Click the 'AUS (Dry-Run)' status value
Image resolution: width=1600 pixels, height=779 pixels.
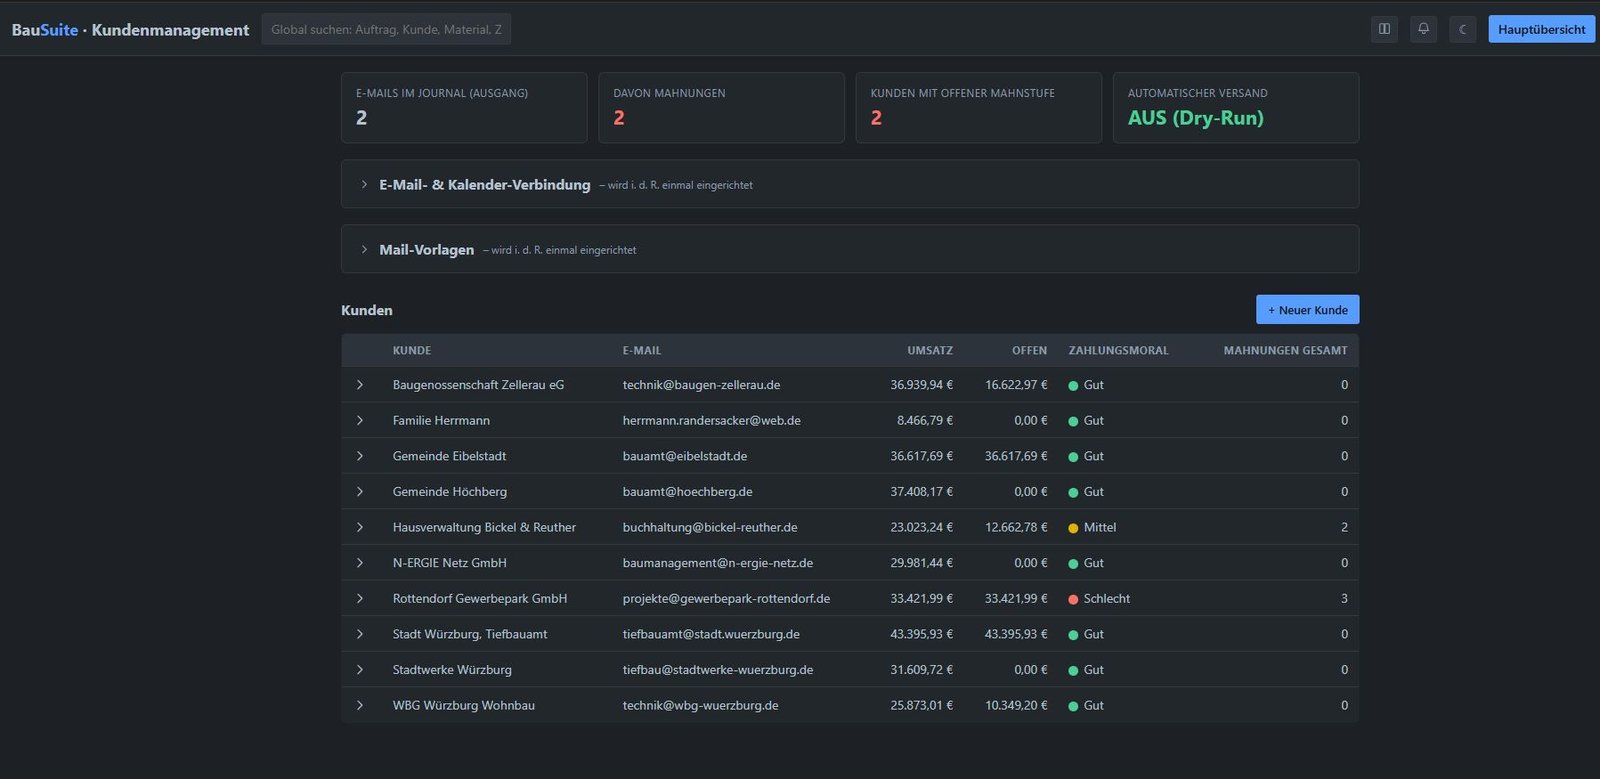(x=1196, y=118)
